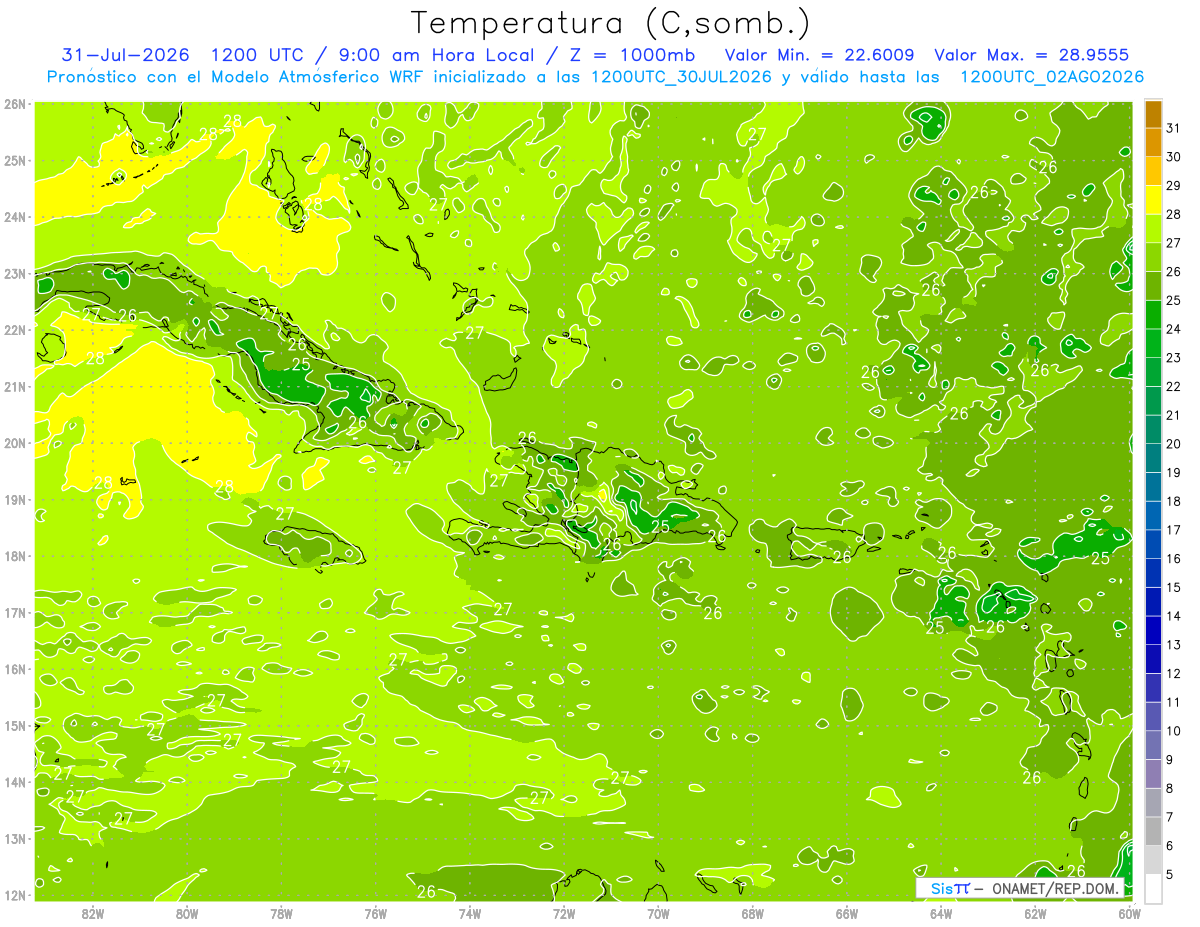The width and height of the screenshot is (1200, 927).
Task: Click the '1200UTC_30JUL2026' initialization time text
Action: click(x=681, y=77)
